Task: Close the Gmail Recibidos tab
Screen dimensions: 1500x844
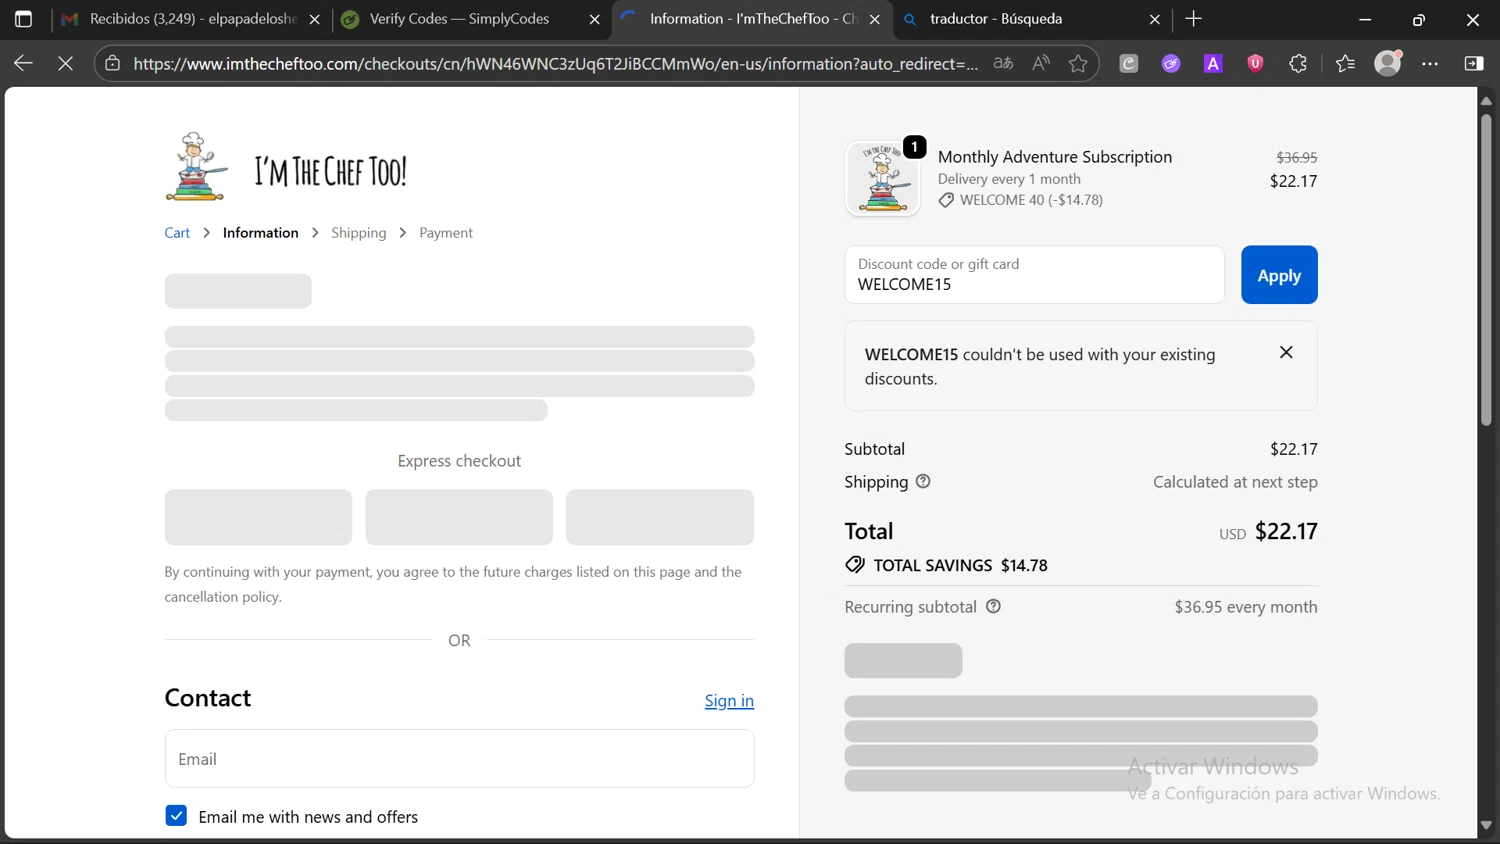Action: (x=314, y=19)
